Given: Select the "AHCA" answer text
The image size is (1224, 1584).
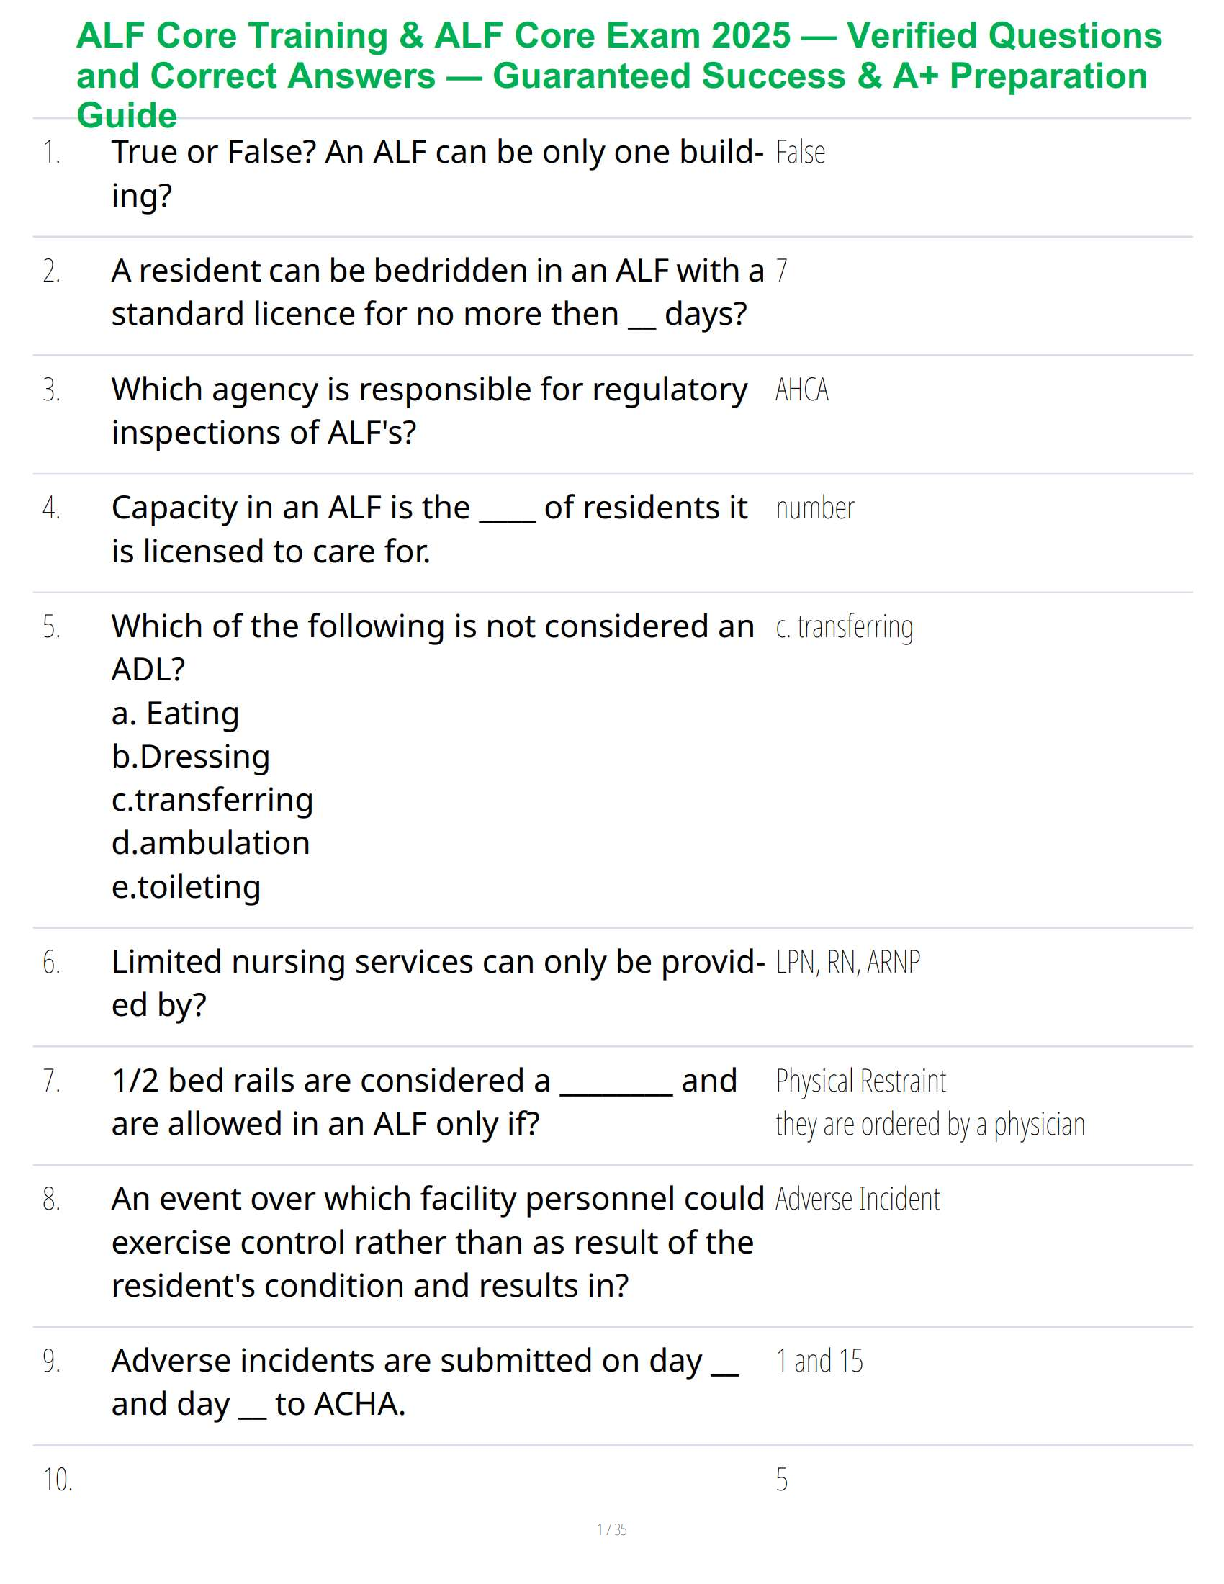Looking at the screenshot, I should click(801, 390).
